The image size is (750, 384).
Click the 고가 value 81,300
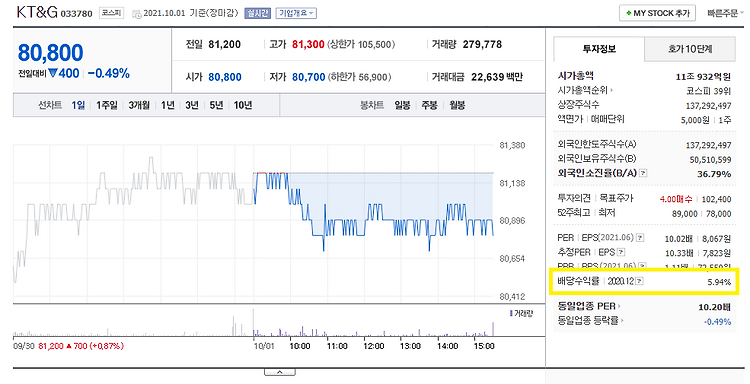308,44
